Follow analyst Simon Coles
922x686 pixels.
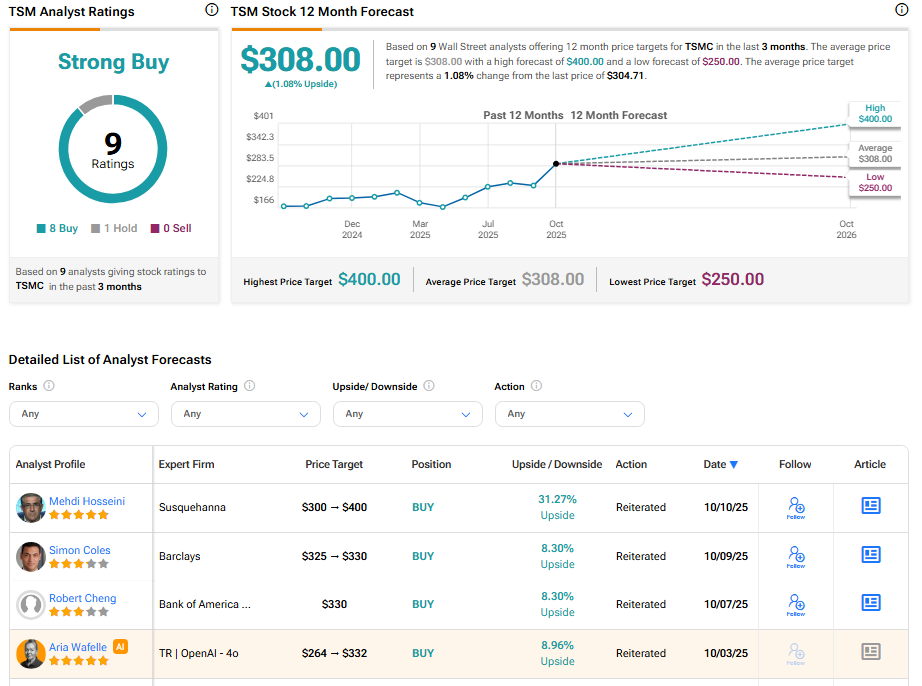[795, 556]
